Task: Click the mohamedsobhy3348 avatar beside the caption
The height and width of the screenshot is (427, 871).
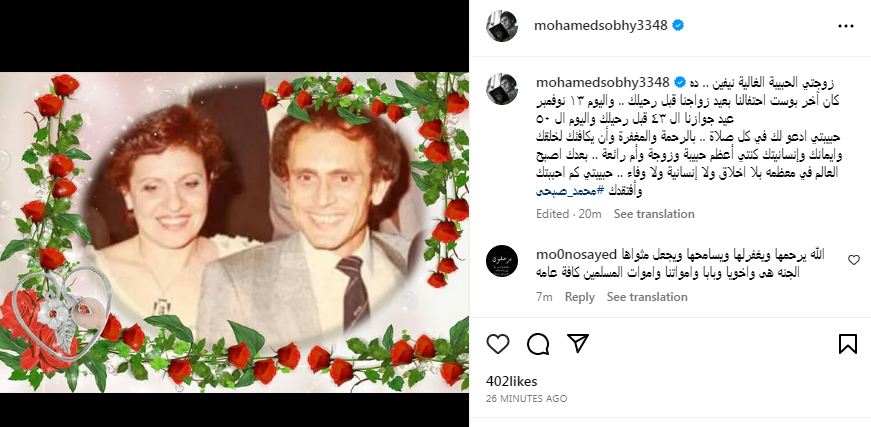Action: [x=502, y=89]
